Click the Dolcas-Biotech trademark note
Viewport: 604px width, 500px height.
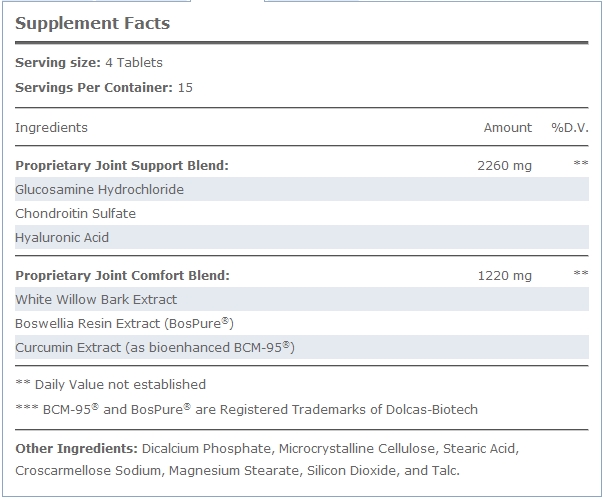pyautogui.click(x=246, y=409)
